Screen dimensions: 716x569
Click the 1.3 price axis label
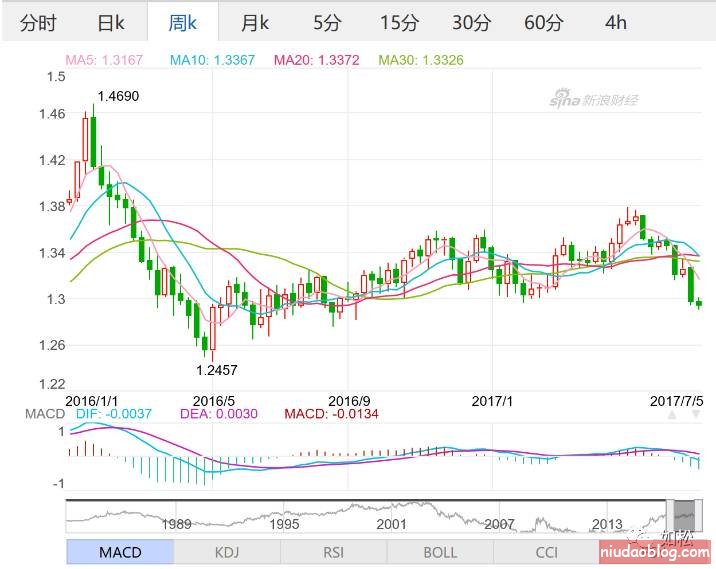pyautogui.click(x=56, y=299)
